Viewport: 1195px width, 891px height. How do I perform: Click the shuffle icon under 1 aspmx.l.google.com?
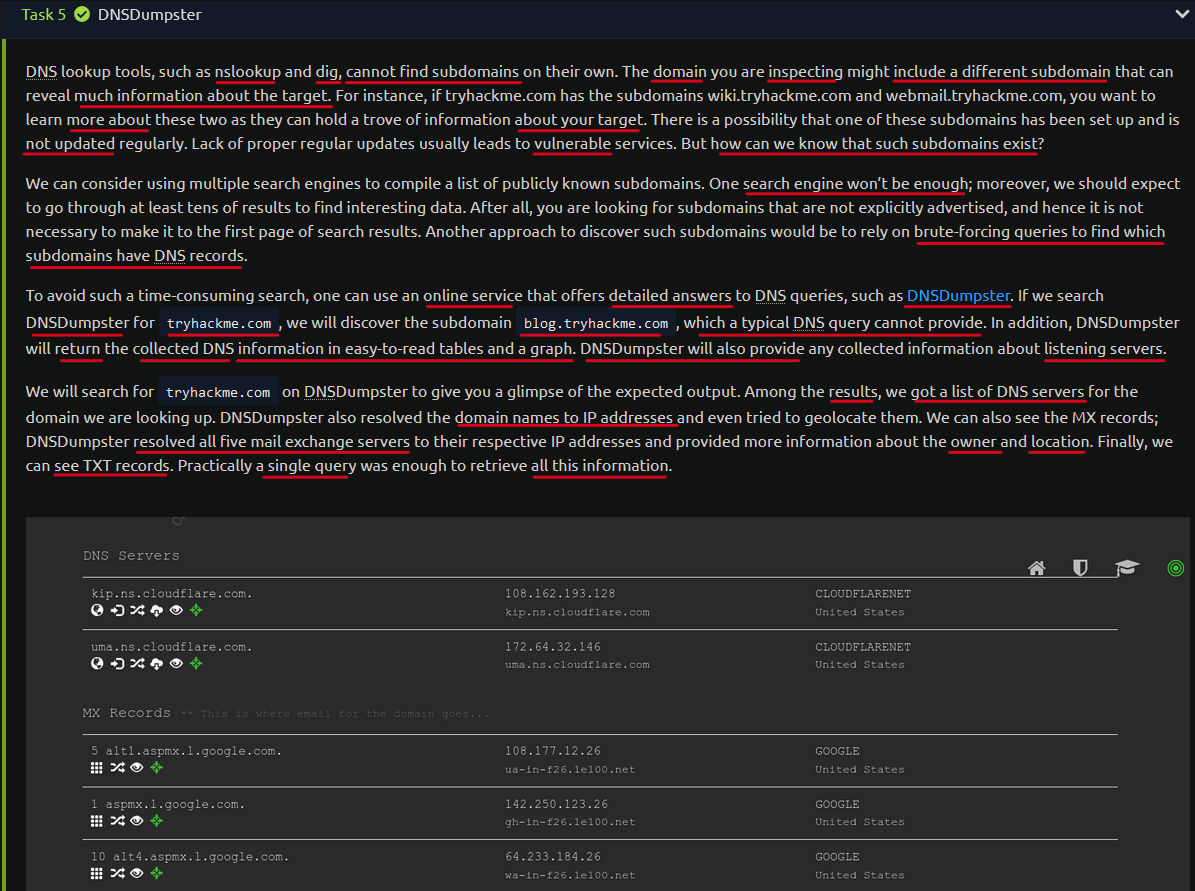click(x=117, y=821)
